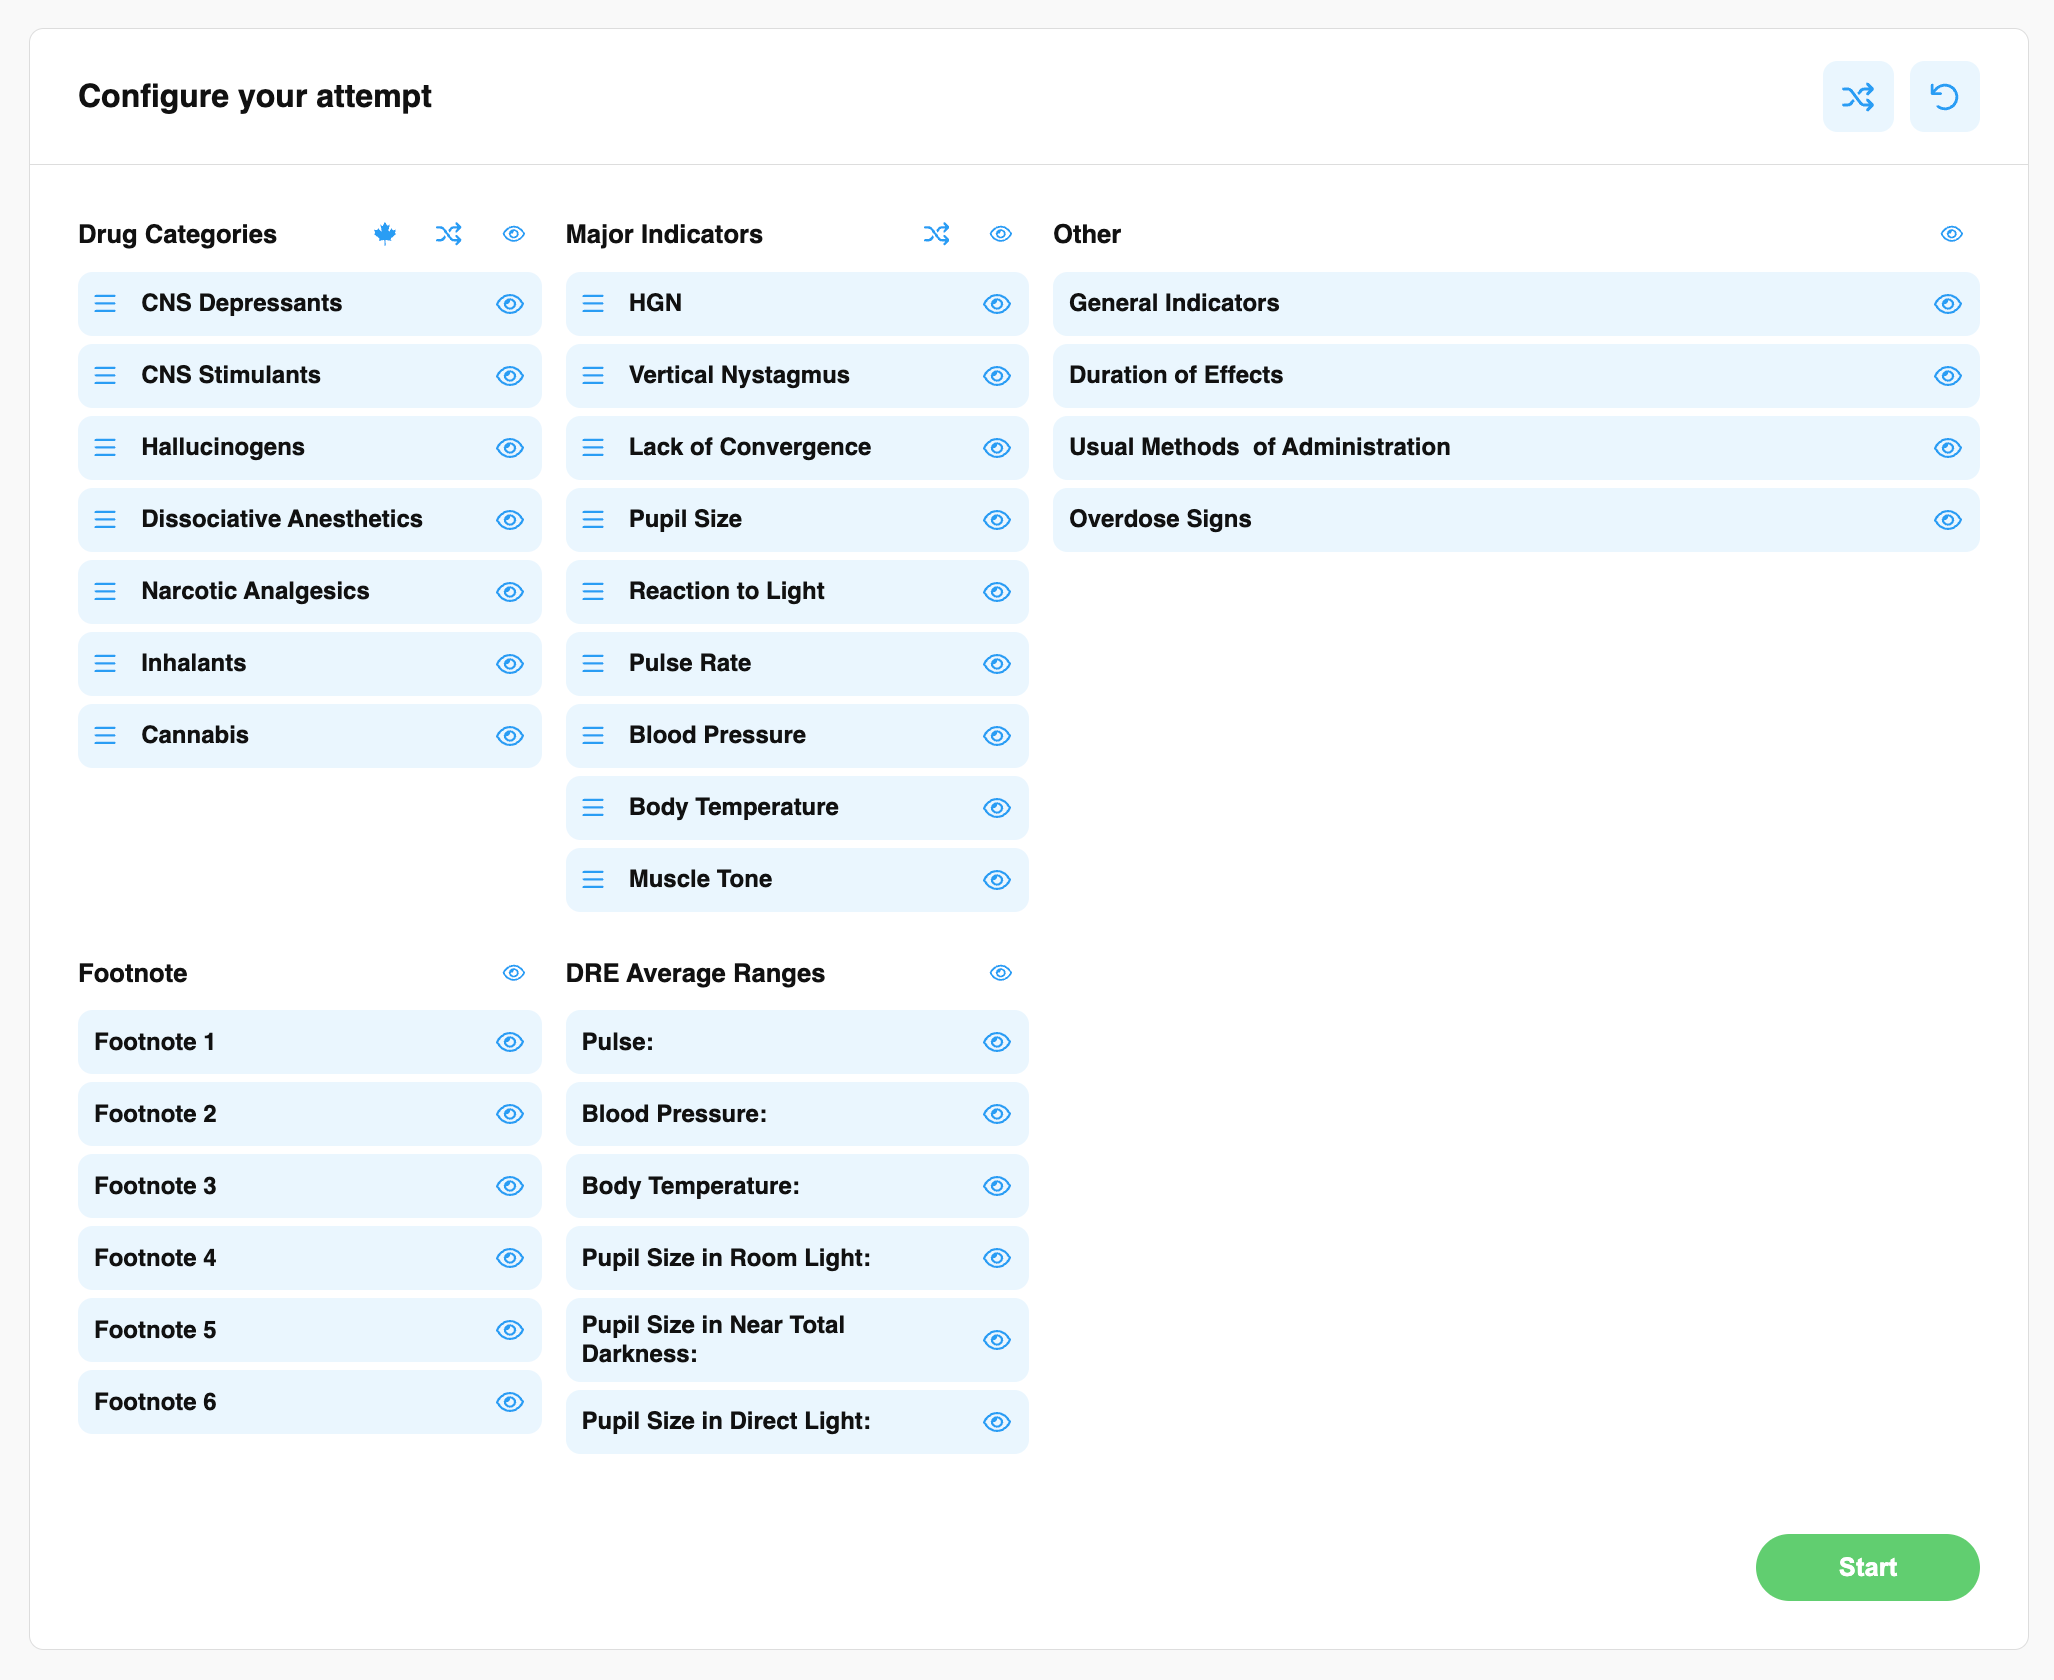2054x1680 pixels.
Task: Grab the drag handle of Hallucinogens
Action: click(x=106, y=447)
